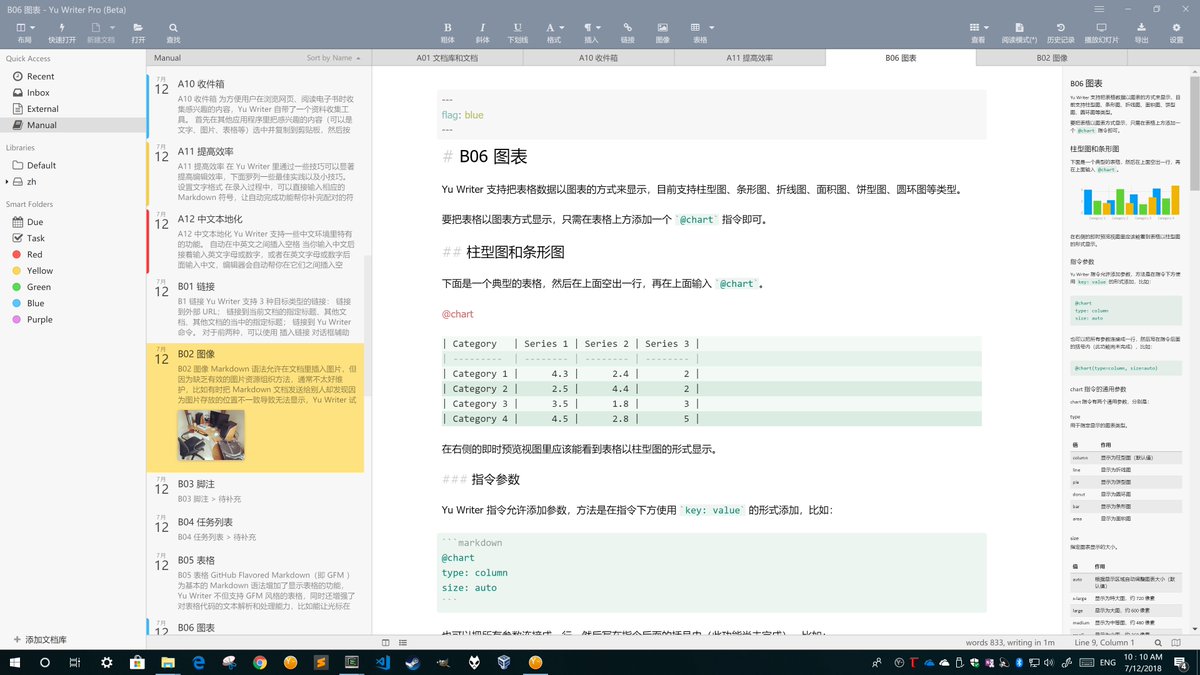Switch to tab A10 收件箱
1200x675 pixels.
point(598,58)
